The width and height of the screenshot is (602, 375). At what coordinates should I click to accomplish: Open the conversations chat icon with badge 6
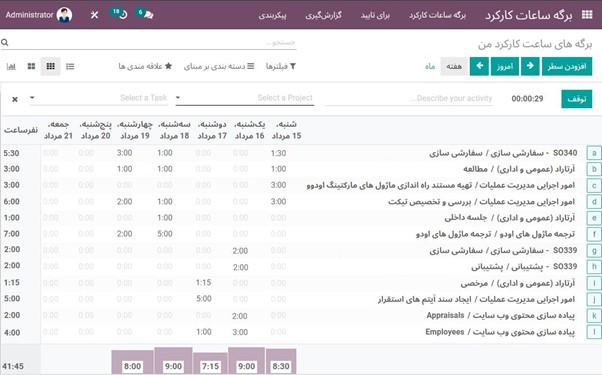tap(145, 14)
